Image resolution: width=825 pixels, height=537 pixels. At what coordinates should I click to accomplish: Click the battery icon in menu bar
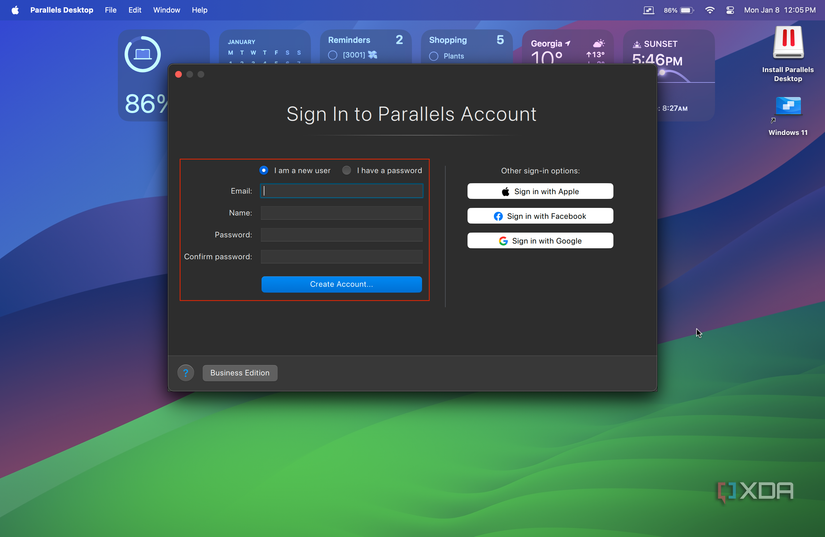point(687,10)
